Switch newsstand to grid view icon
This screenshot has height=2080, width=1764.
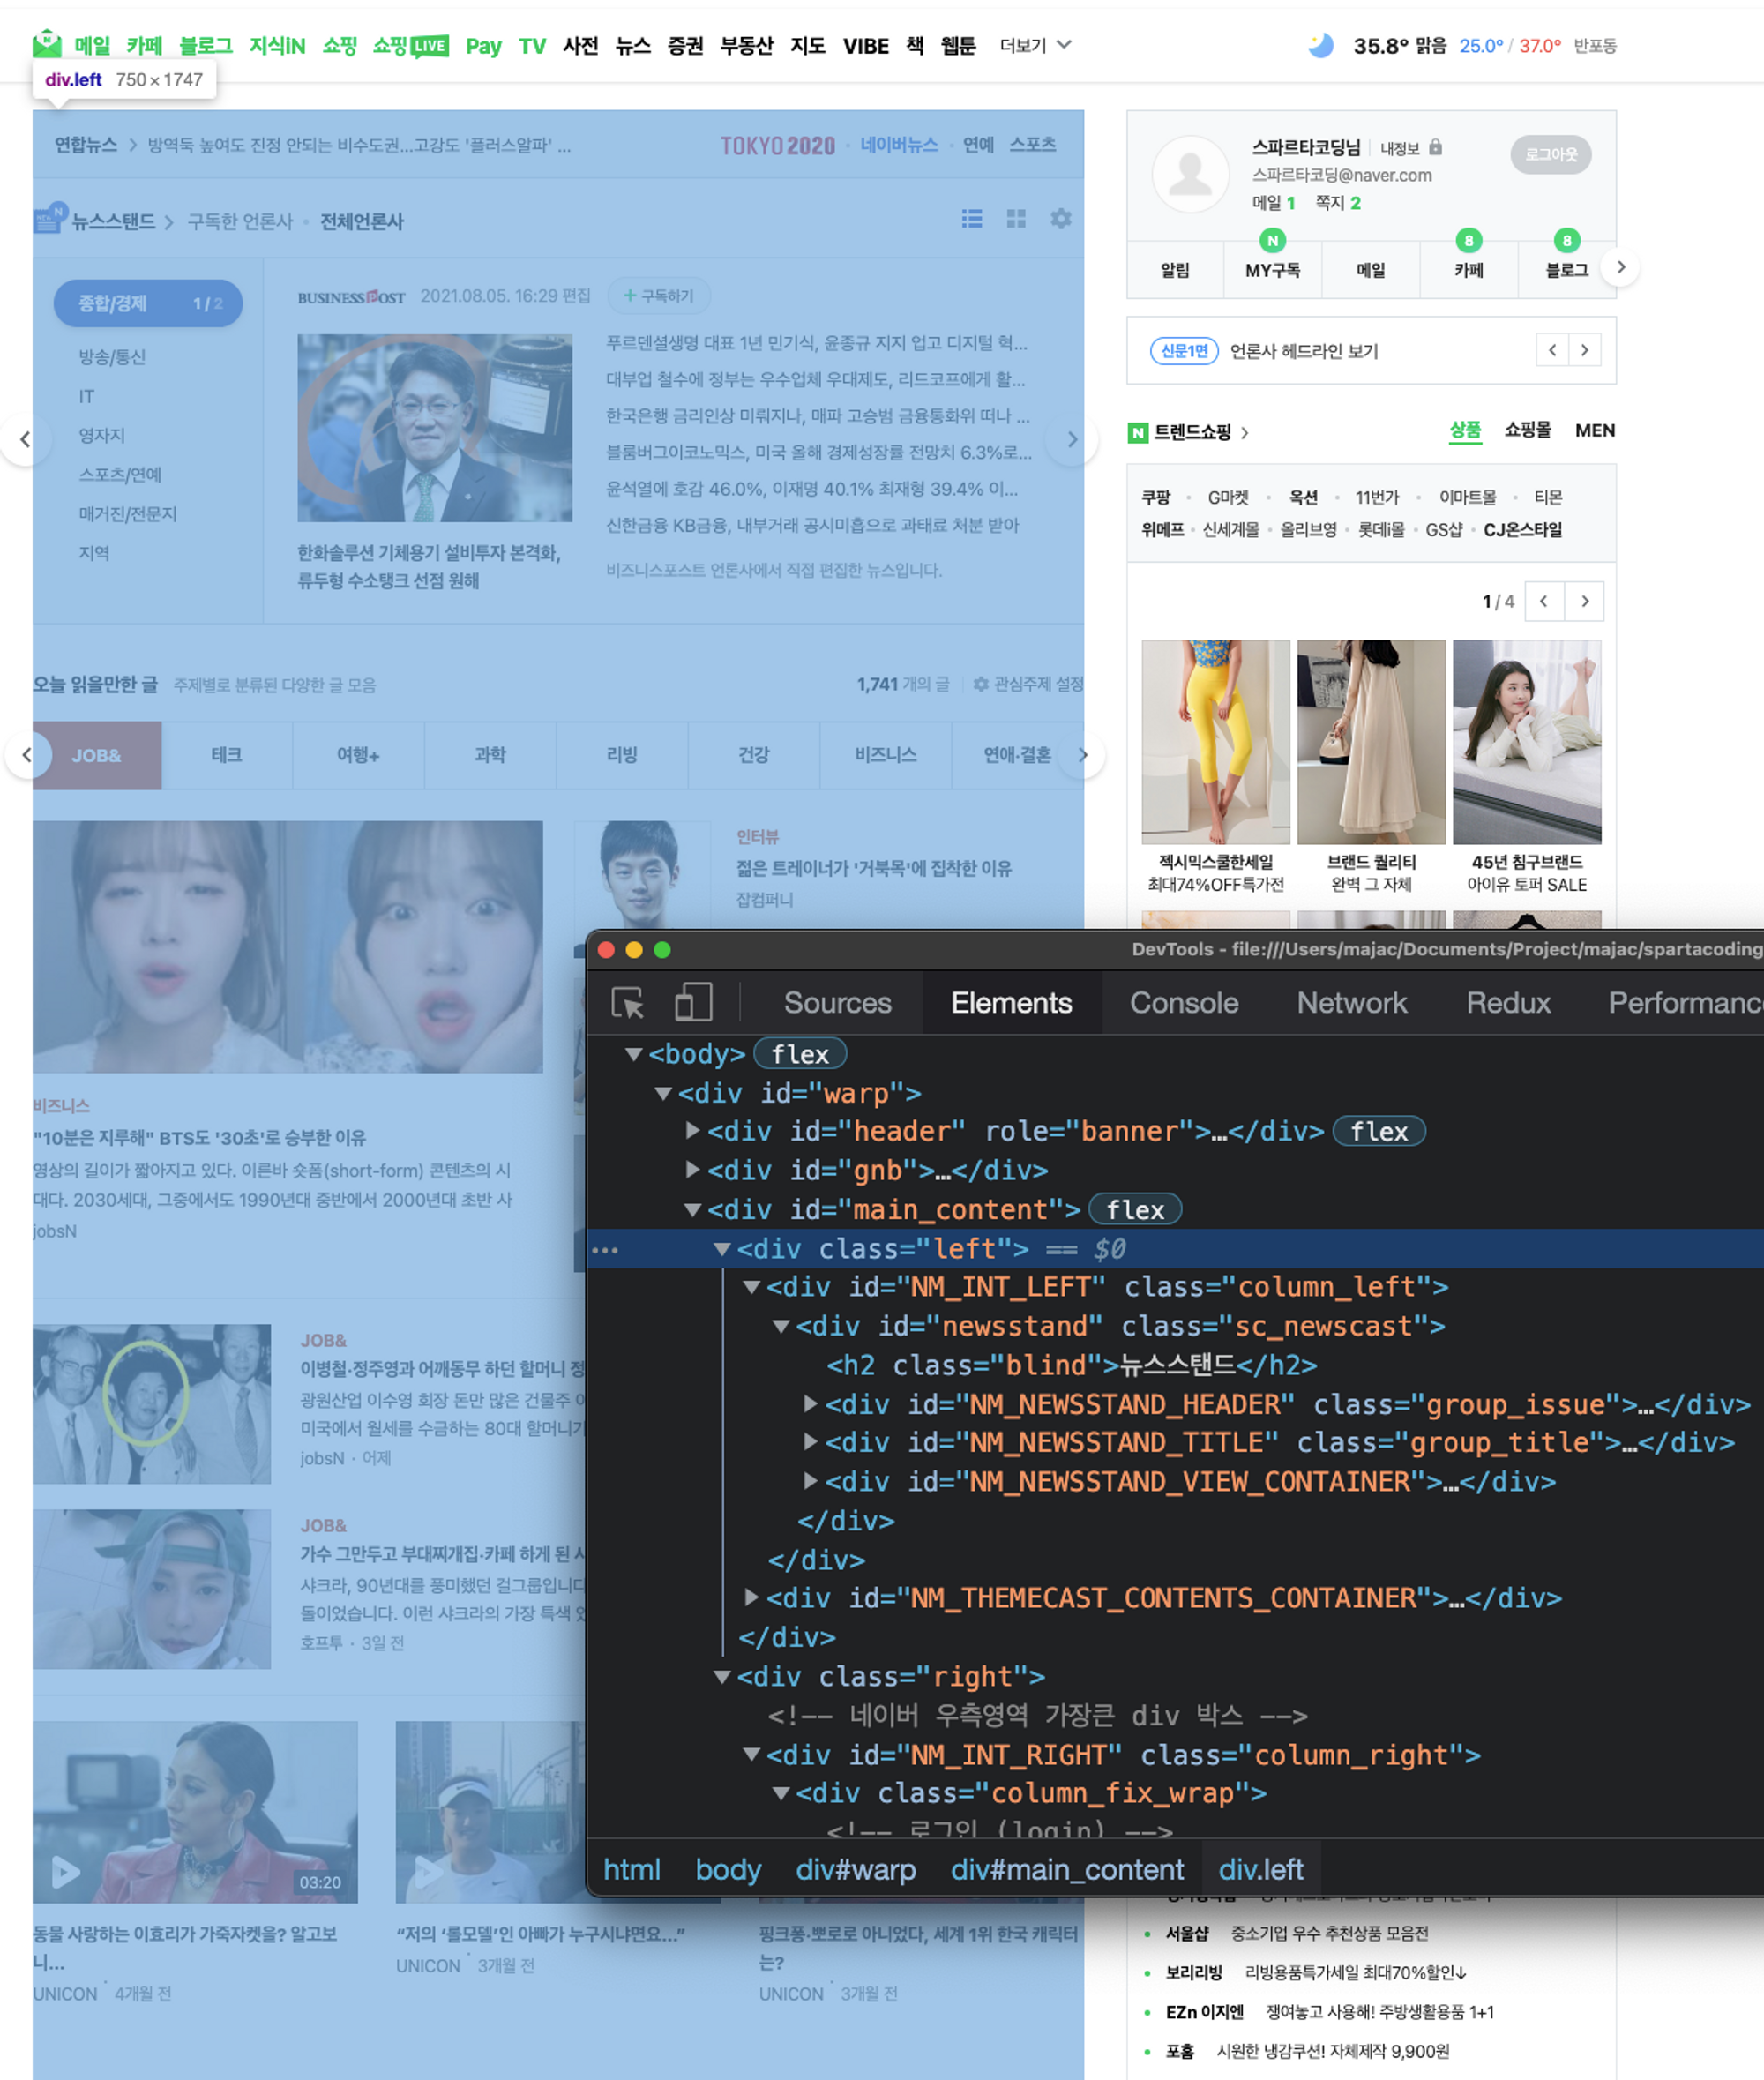(1016, 219)
